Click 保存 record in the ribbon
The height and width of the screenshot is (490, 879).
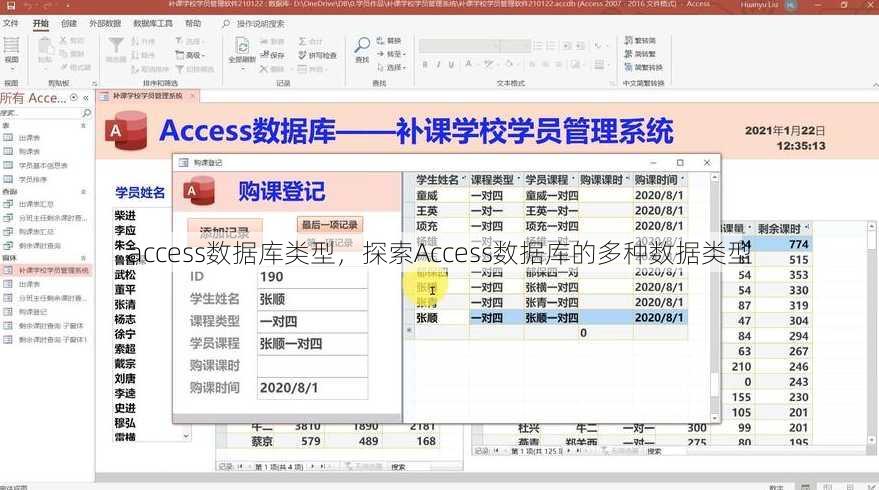(x=272, y=55)
